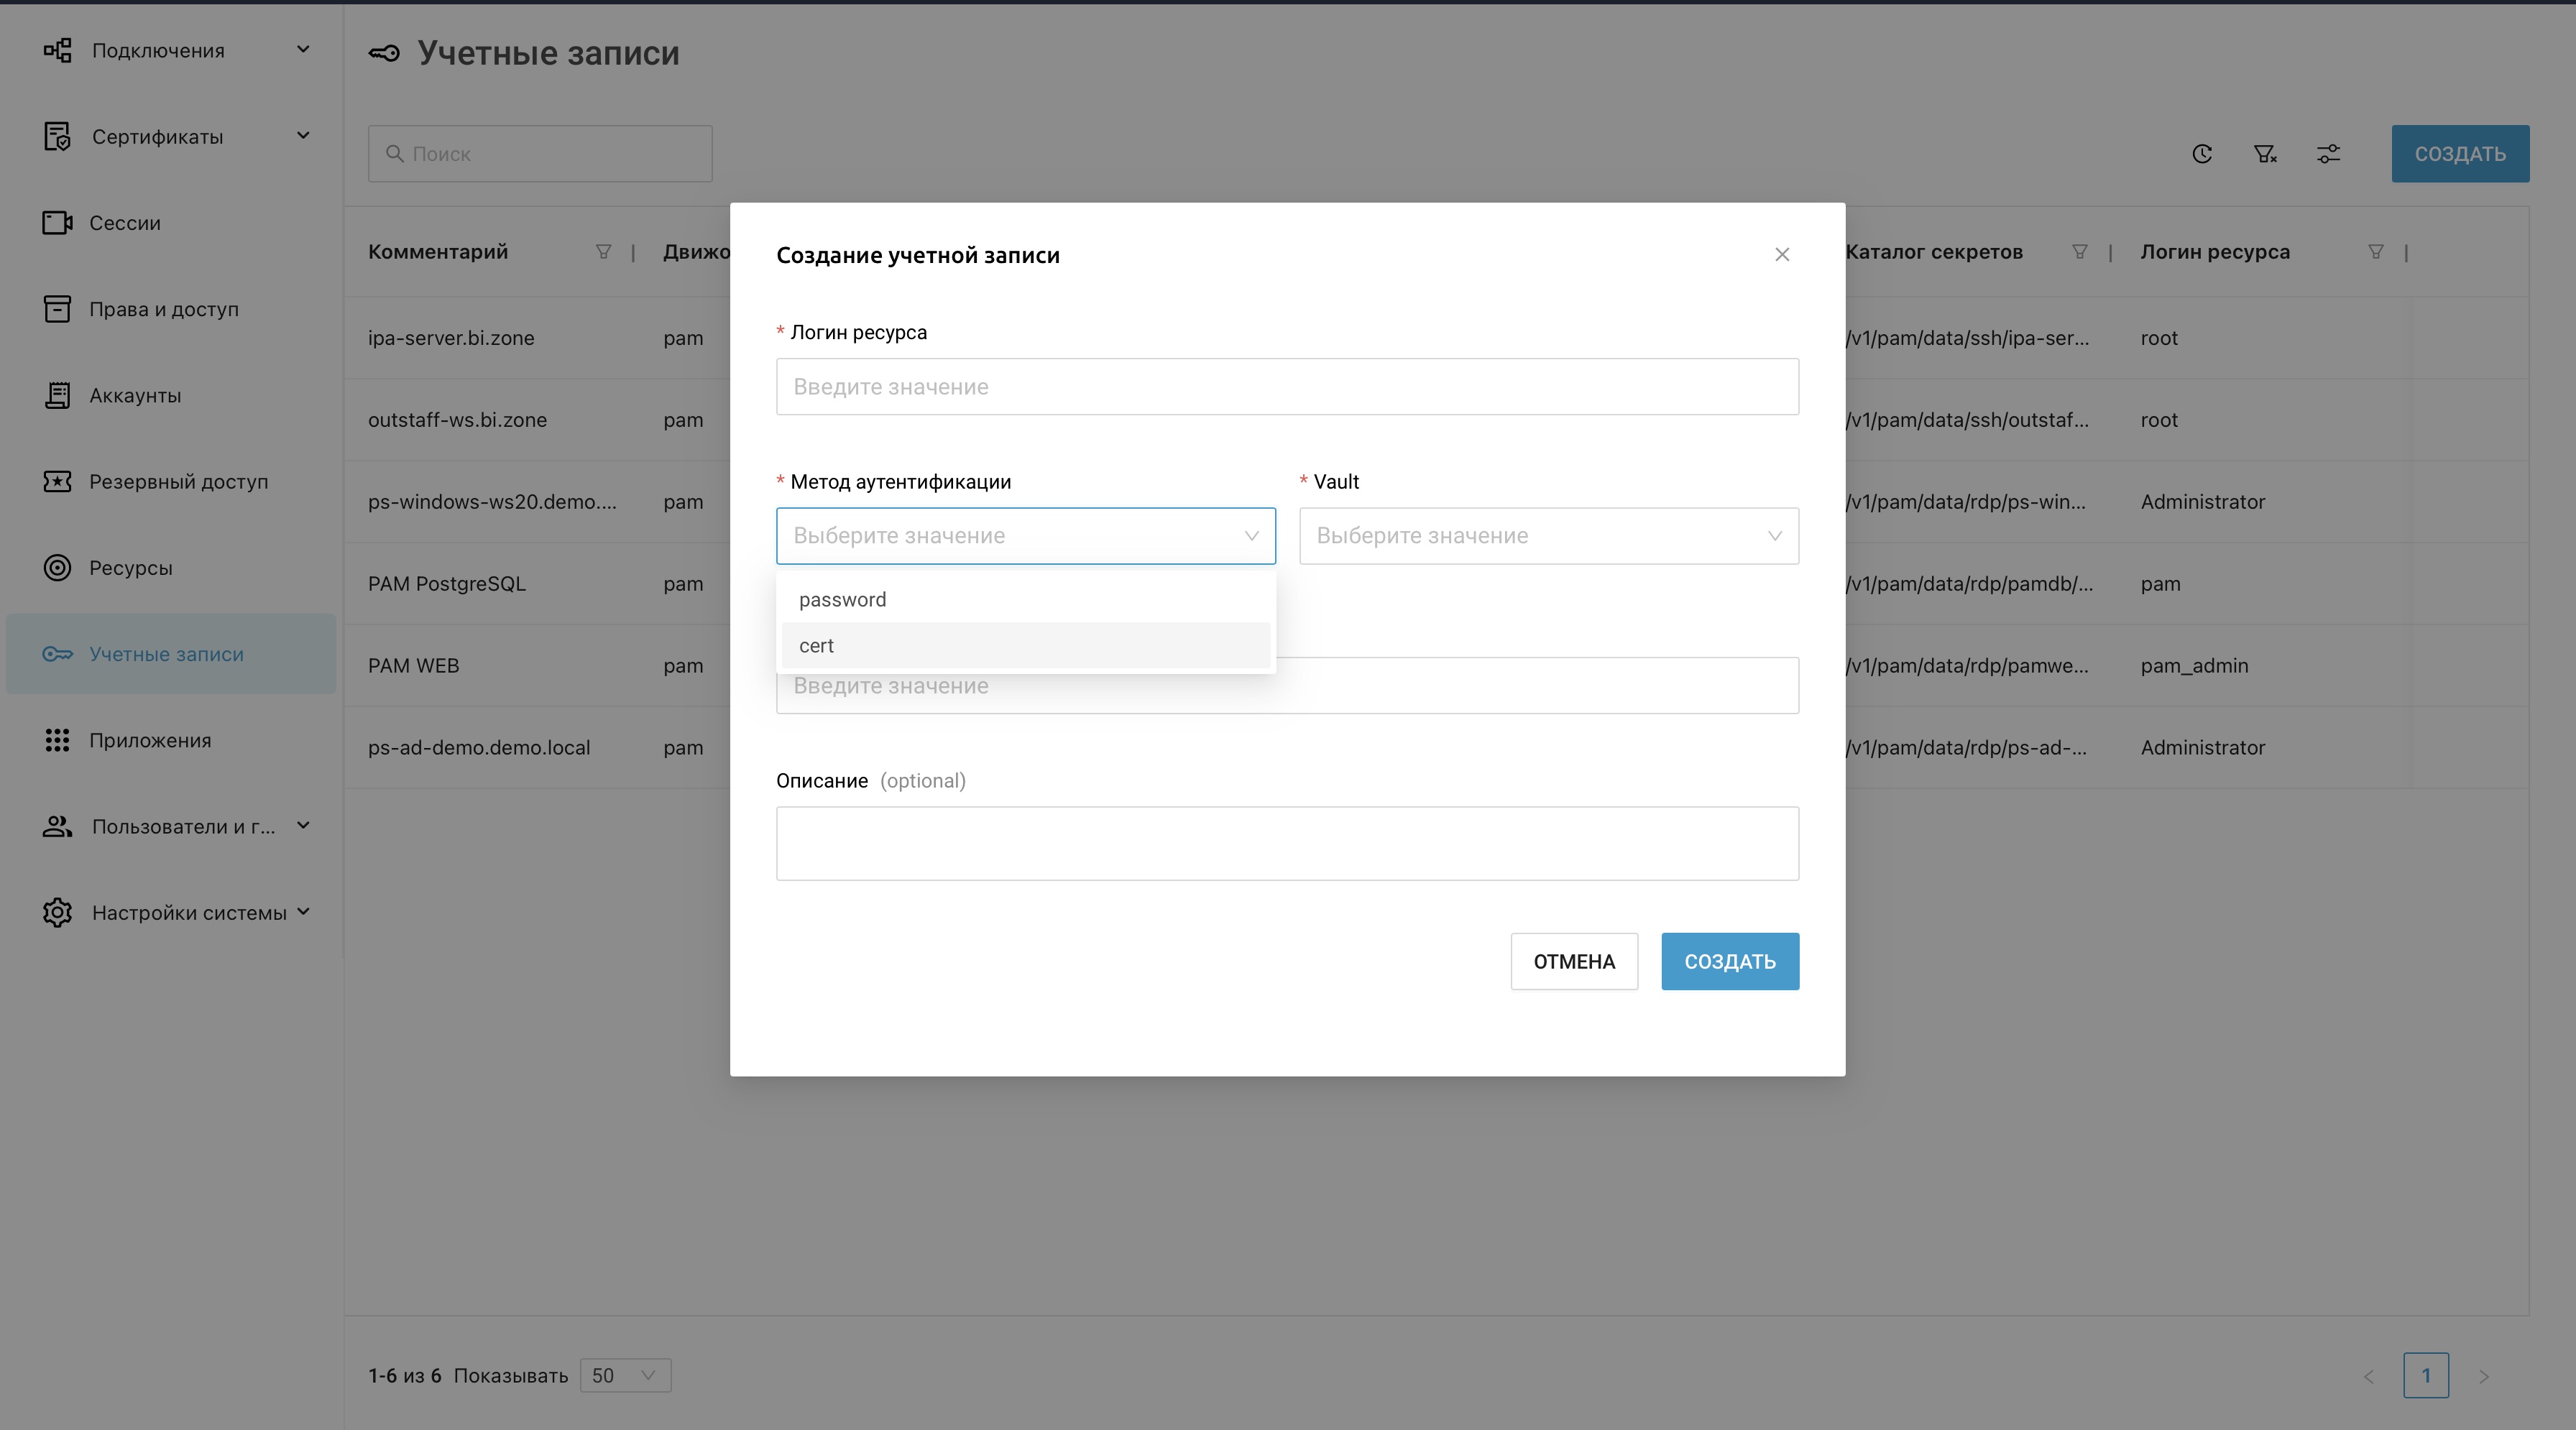The height and width of the screenshot is (1430, 2576).
Task: Open the column settings sliders icon
Action: click(x=2328, y=154)
